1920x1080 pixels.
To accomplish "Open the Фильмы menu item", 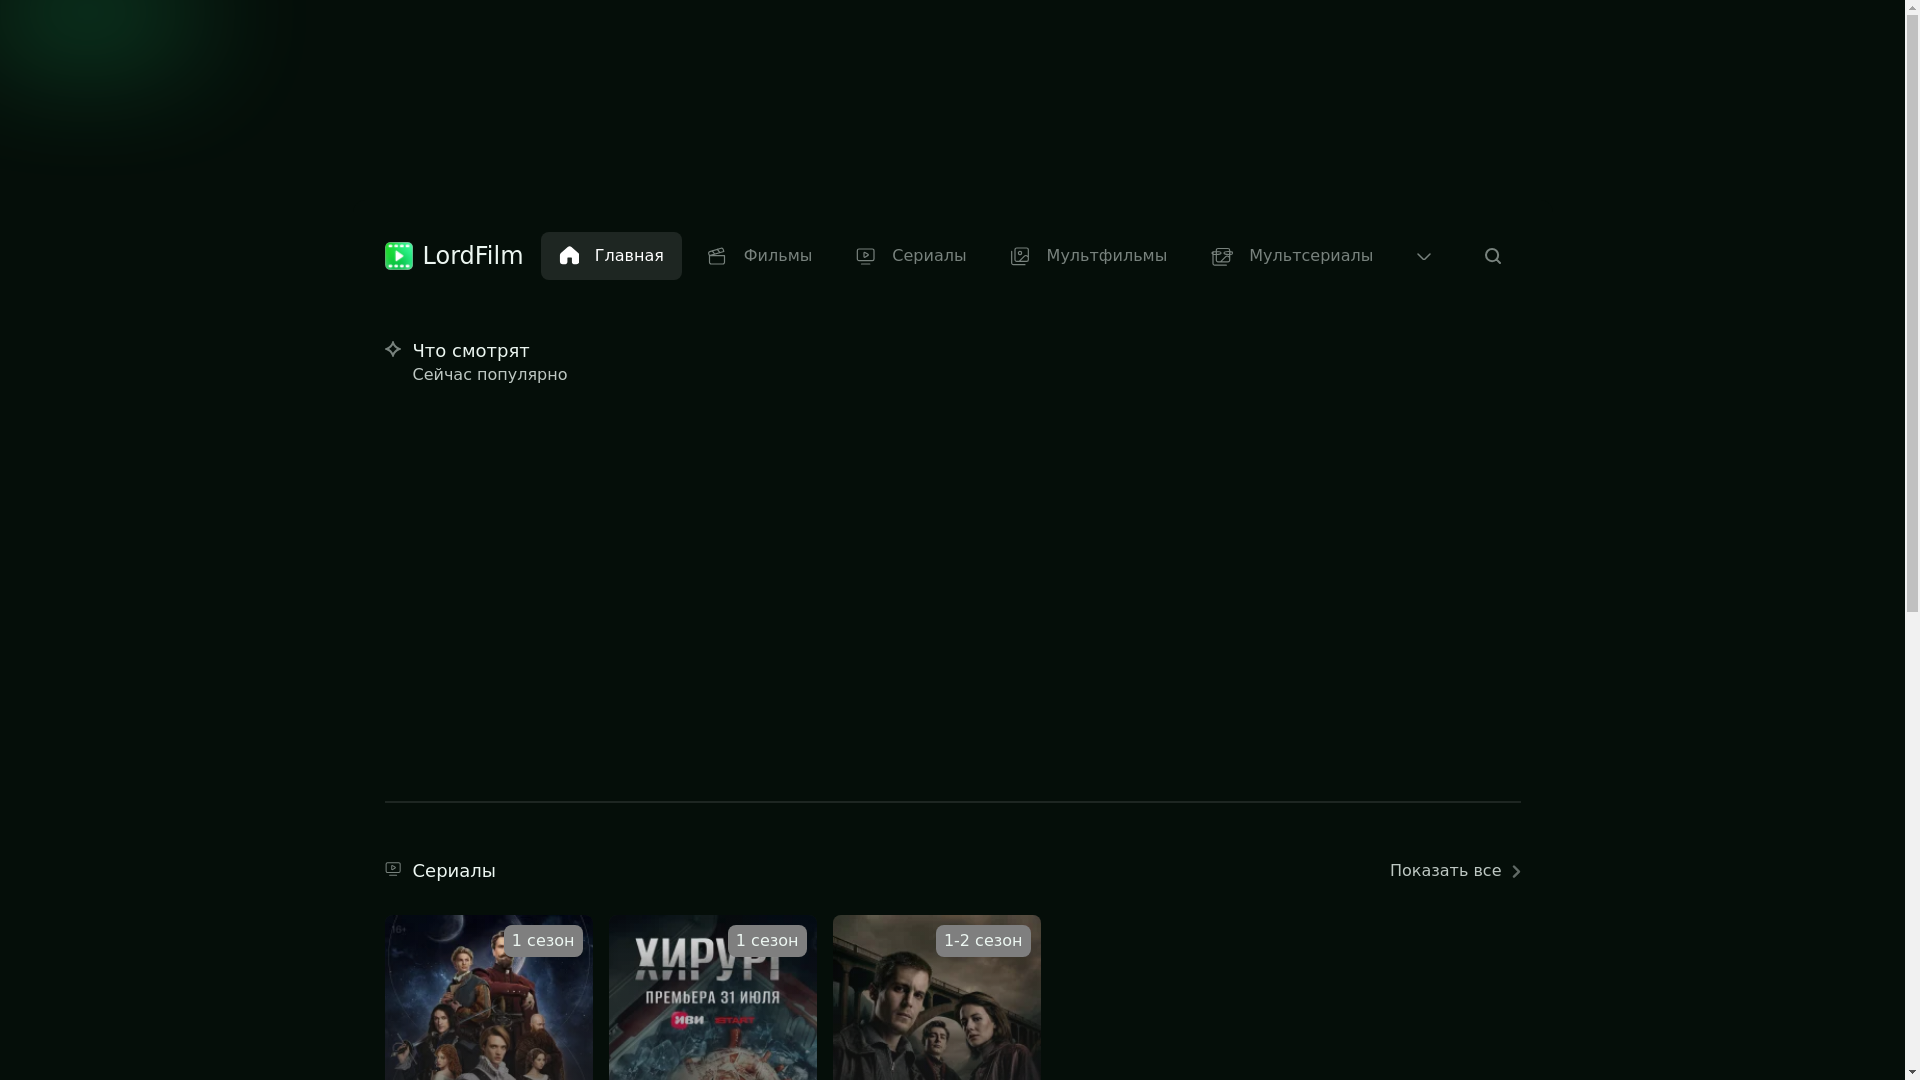I will pyautogui.click(x=759, y=256).
